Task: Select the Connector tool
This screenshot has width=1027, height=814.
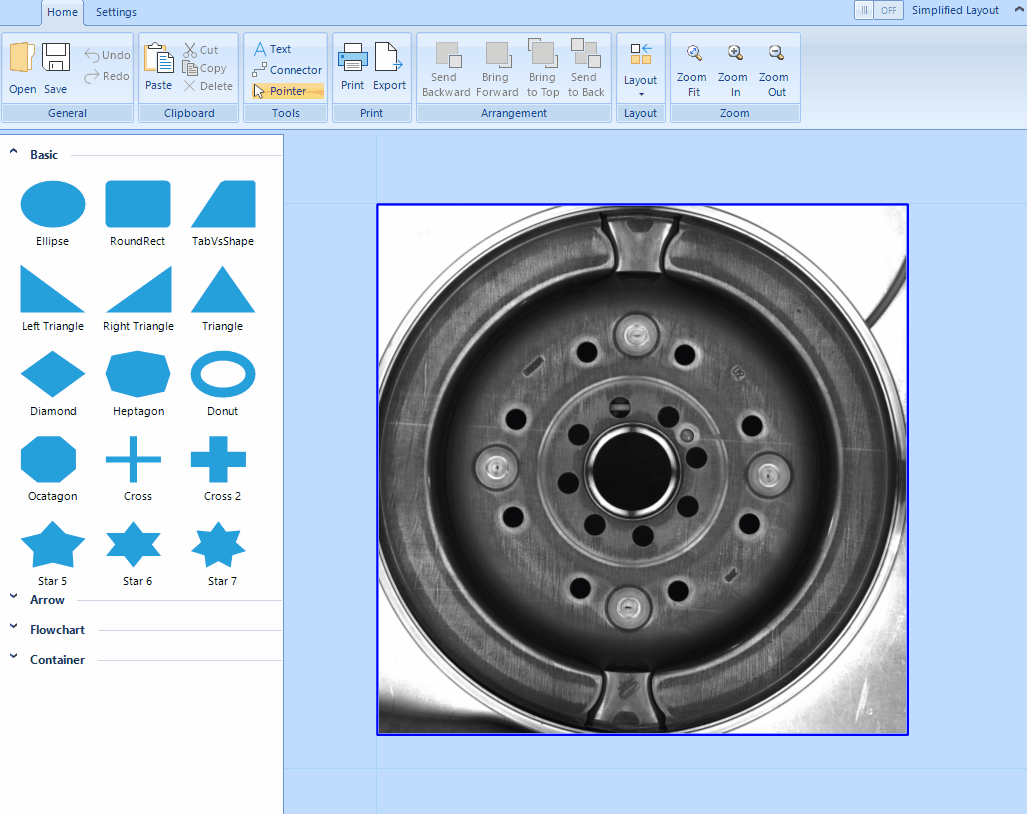Action: [x=287, y=70]
